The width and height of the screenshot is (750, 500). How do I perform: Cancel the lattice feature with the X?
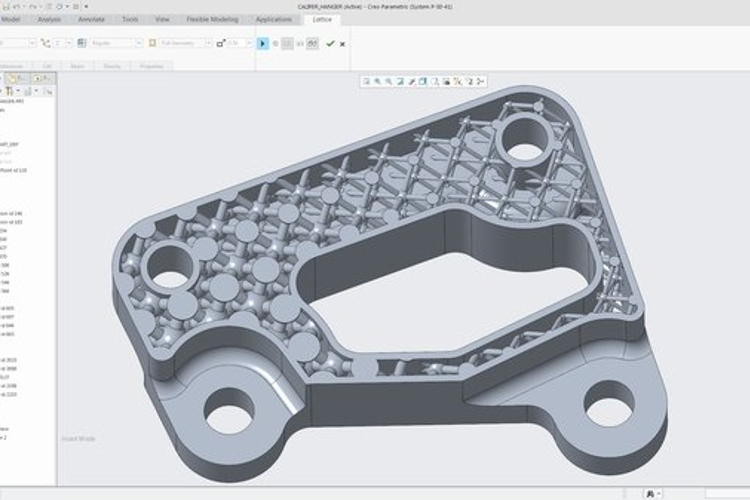click(343, 44)
